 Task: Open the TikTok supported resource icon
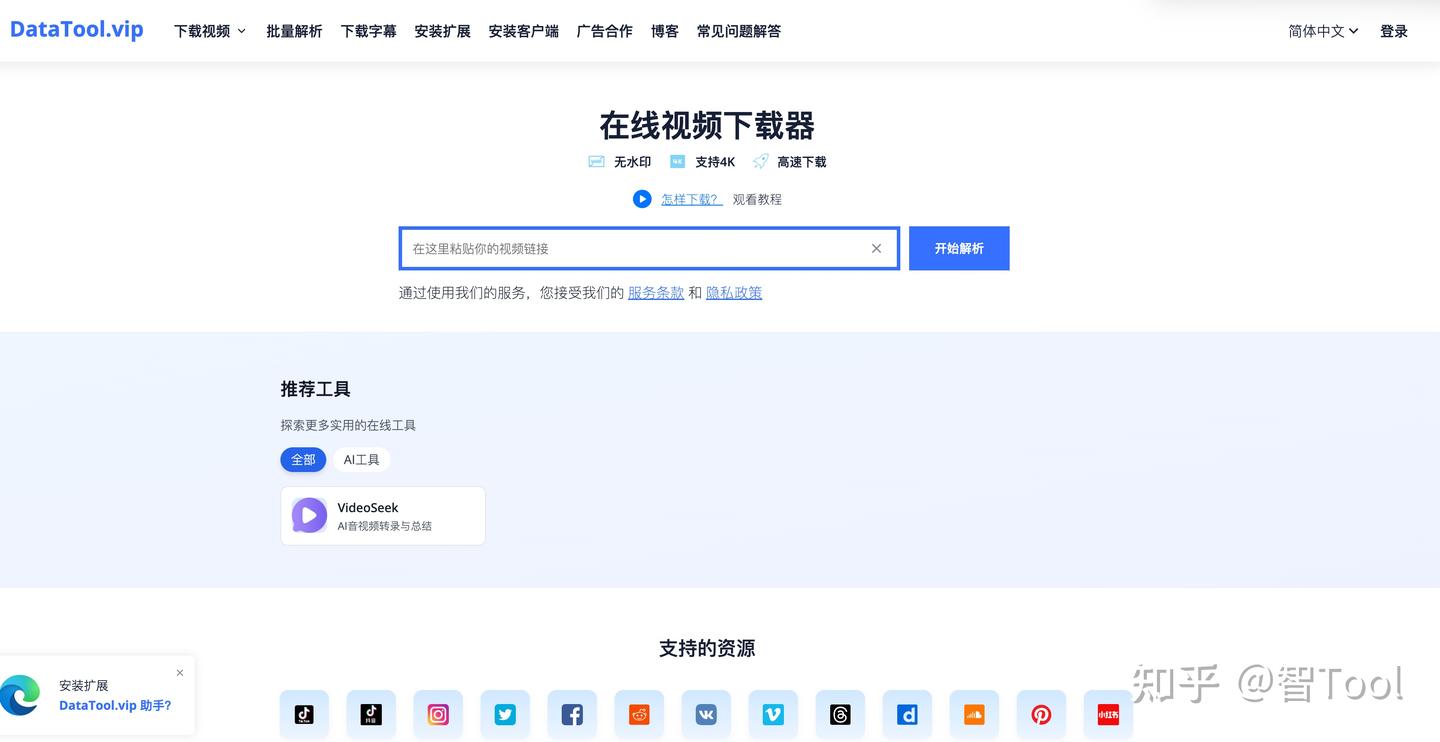(x=304, y=714)
